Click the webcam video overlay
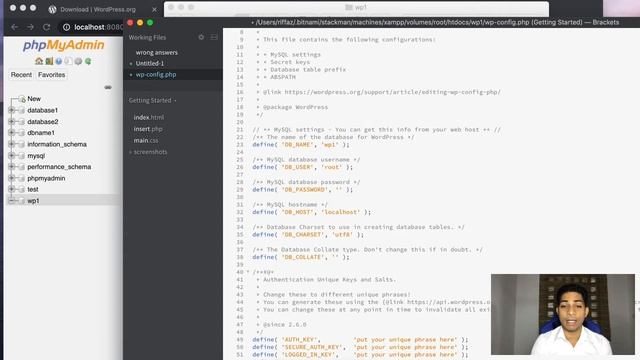Viewport: 640px width, 360px height. [x=563, y=314]
